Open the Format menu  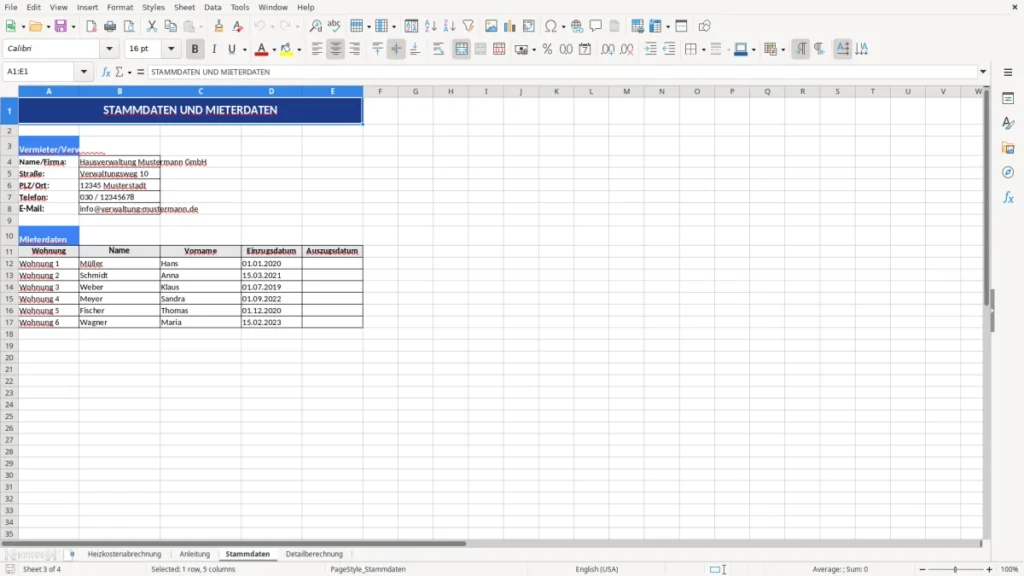[120, 7]
